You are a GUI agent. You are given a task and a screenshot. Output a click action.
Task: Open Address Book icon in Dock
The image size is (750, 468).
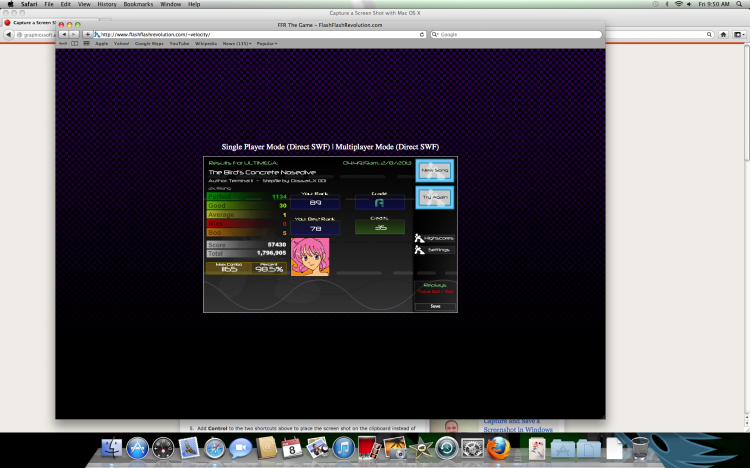pyautogui.click(x=266, y=448)
